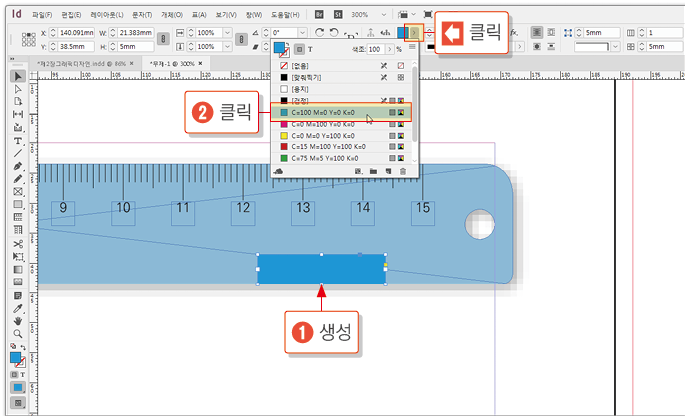Image resolution: width=685 pixels, height=416 pixels.
Task: Open Adobe Stock via St icon
Action: (338, 14)
